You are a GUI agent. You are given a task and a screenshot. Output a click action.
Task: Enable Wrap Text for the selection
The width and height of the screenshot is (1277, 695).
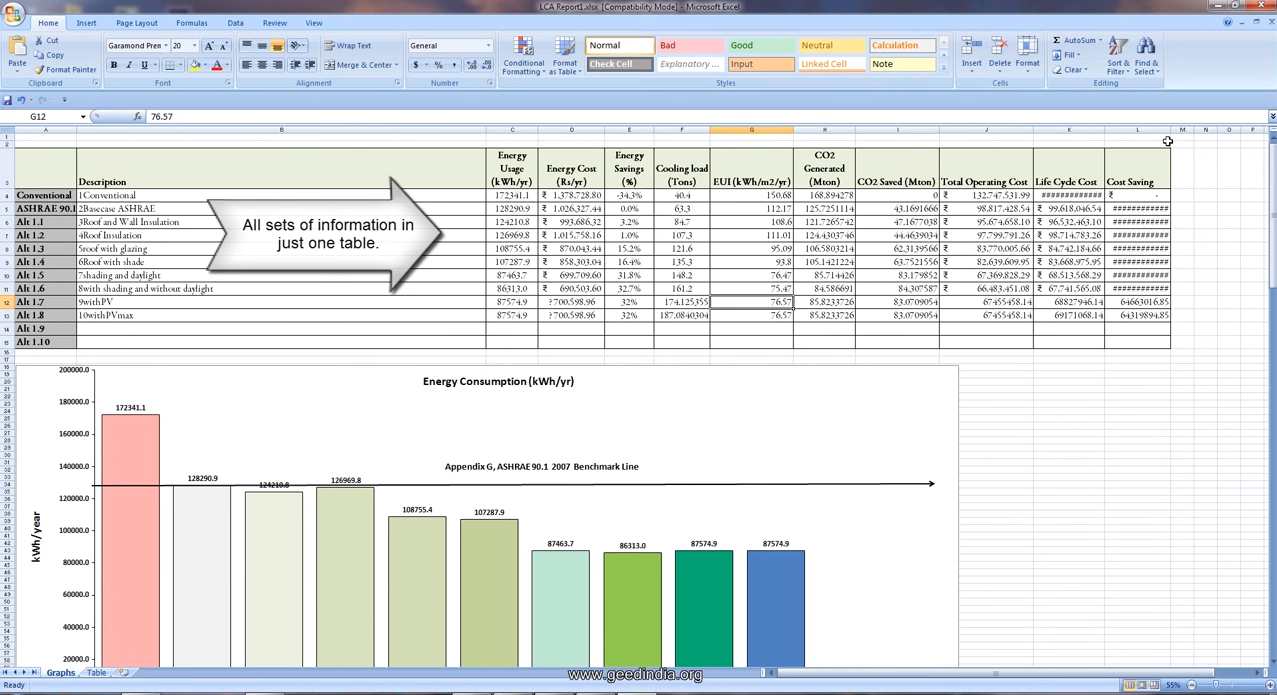pos(352,45)
